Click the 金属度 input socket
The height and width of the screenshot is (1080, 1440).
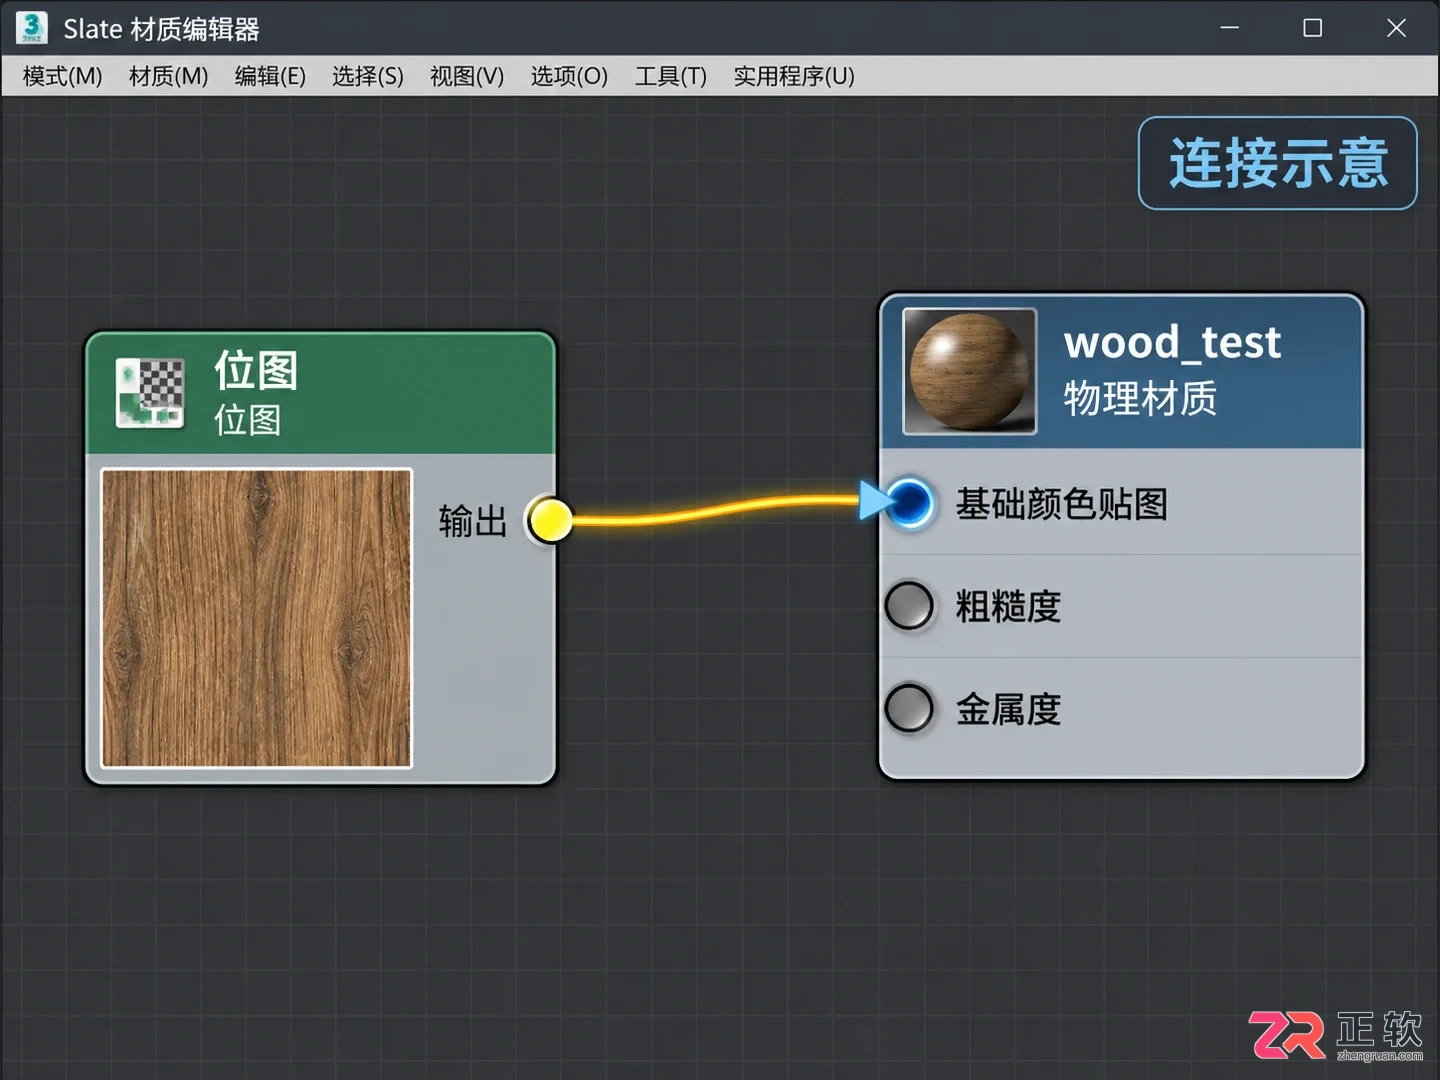click(x=909, y=708)
